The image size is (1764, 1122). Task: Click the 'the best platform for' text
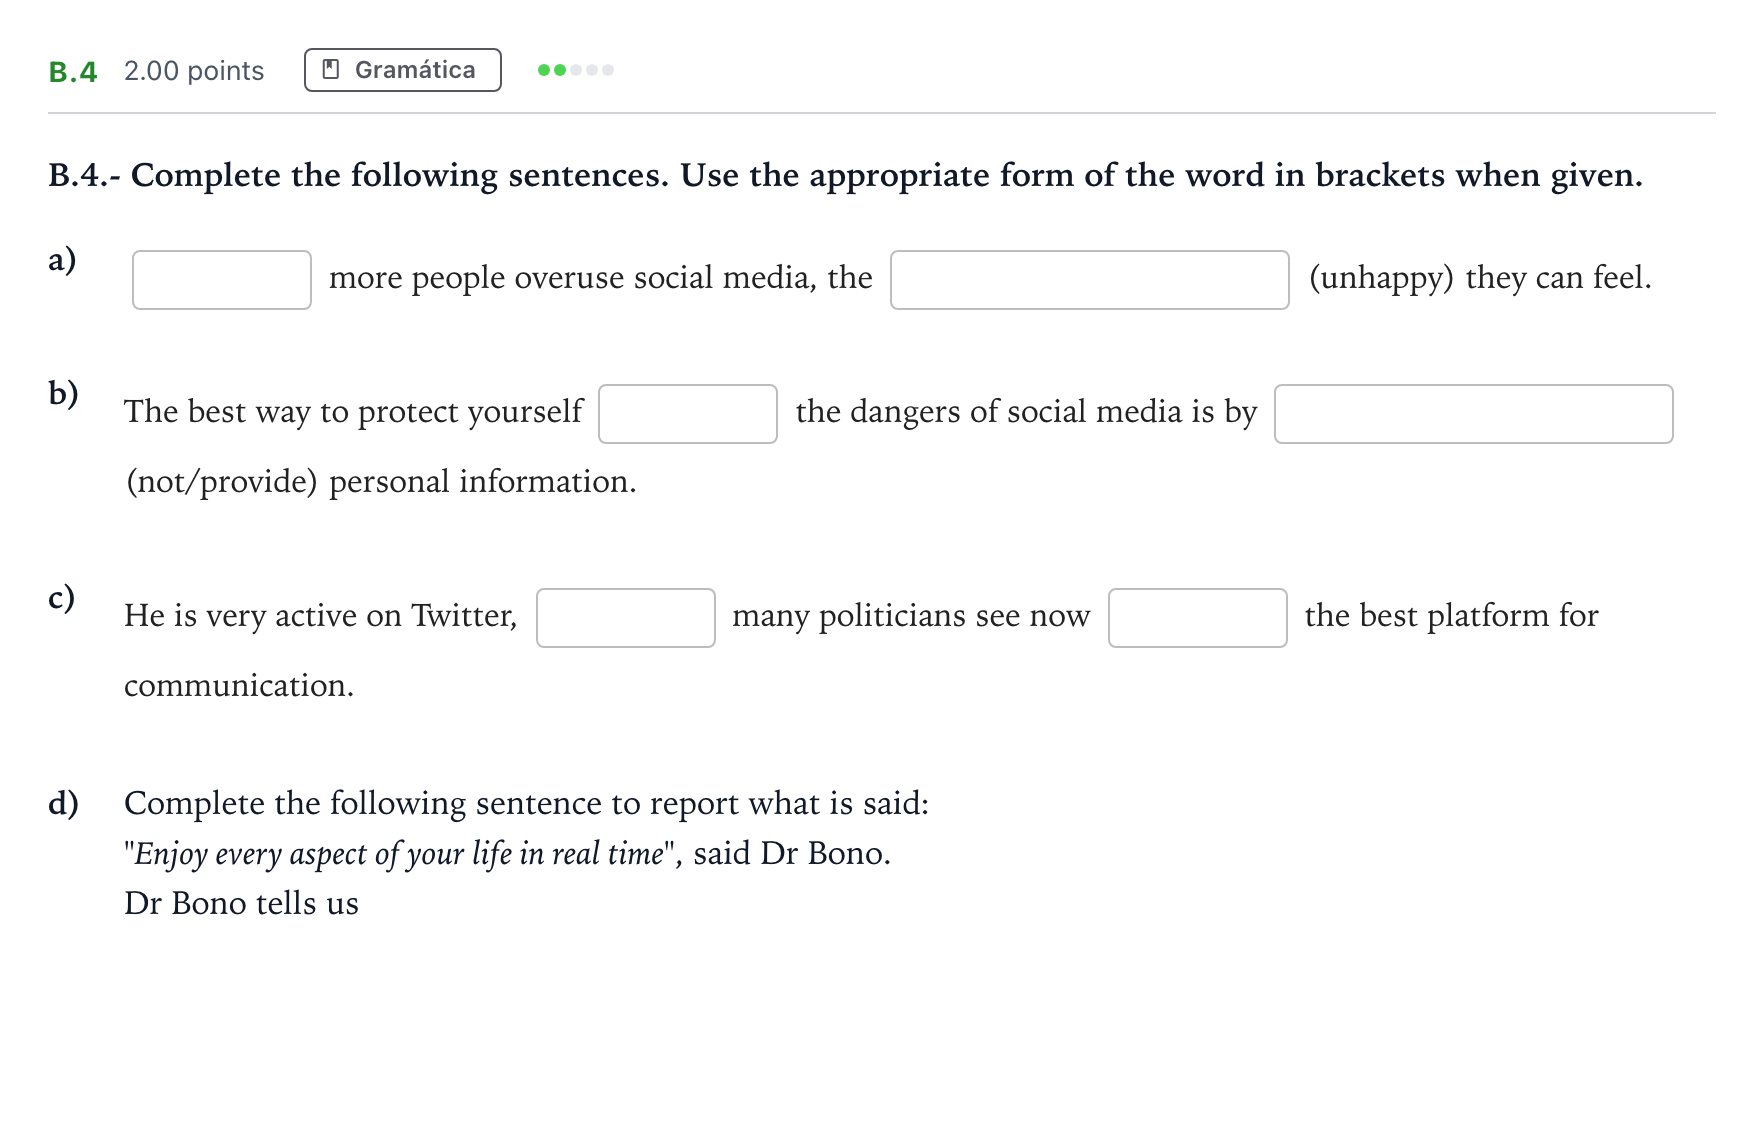tap(1452, 615)
